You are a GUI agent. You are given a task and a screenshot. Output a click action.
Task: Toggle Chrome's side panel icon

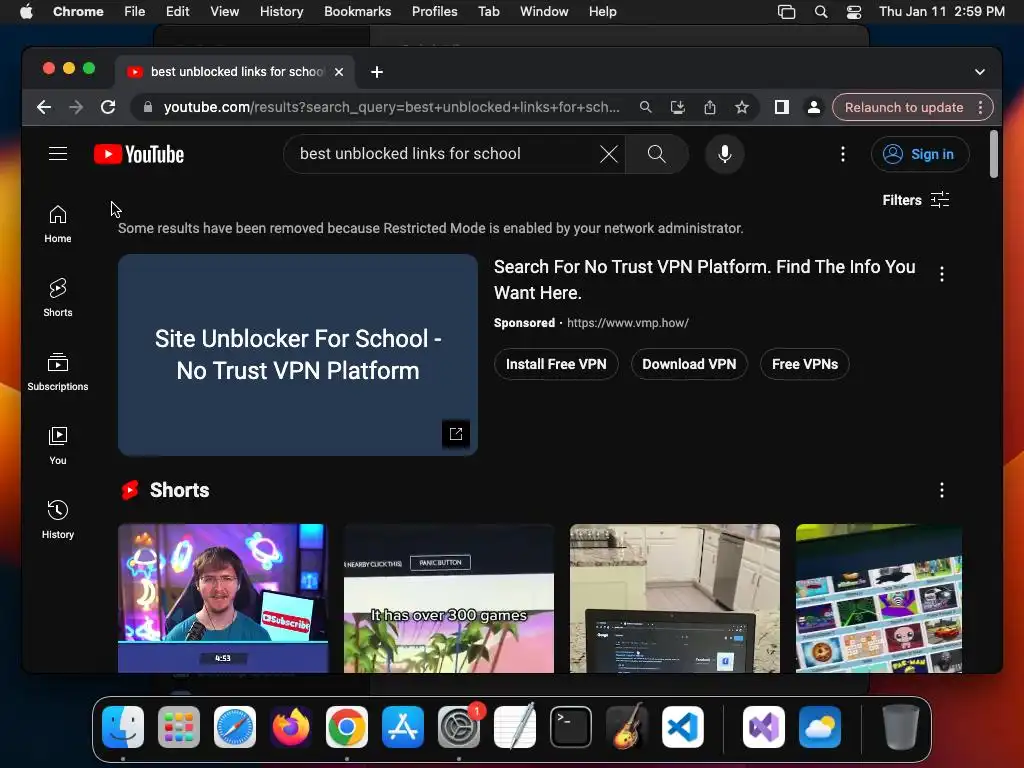[782, 107]
